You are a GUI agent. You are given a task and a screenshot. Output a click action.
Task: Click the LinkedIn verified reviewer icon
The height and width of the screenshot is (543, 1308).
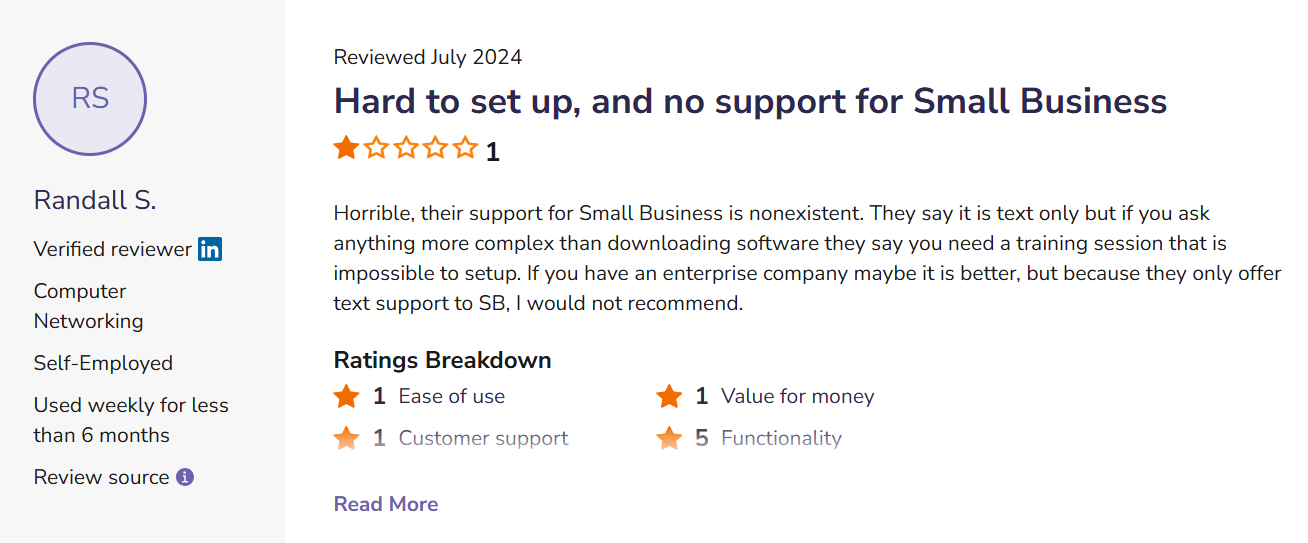pos(210,249)
